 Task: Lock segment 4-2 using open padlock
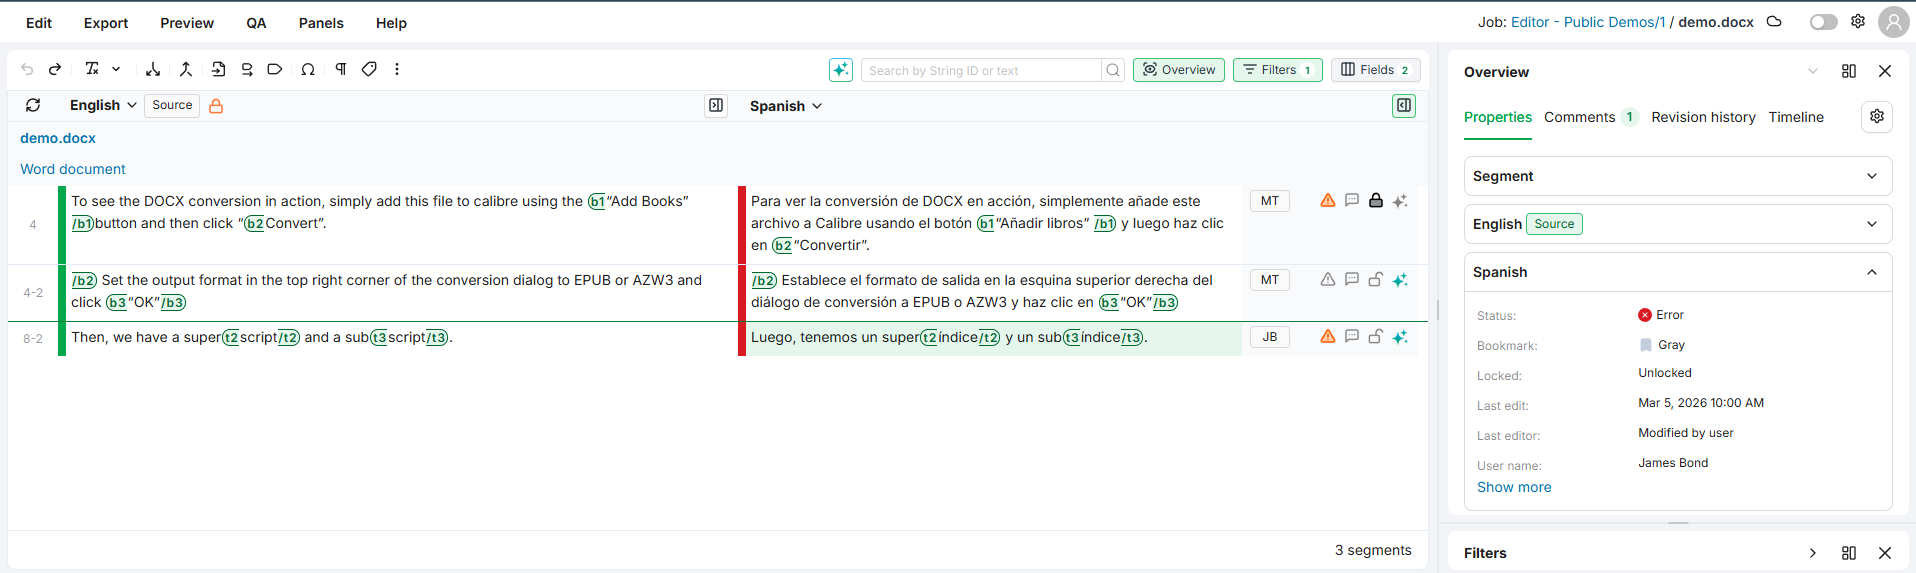[x=1376, y=280]
